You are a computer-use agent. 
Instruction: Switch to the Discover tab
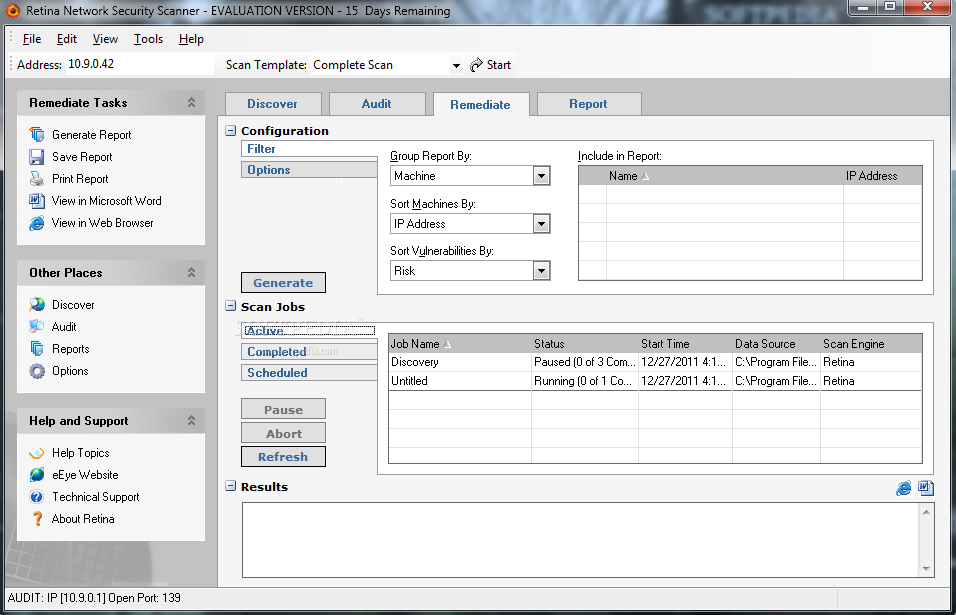coord(273,104)
